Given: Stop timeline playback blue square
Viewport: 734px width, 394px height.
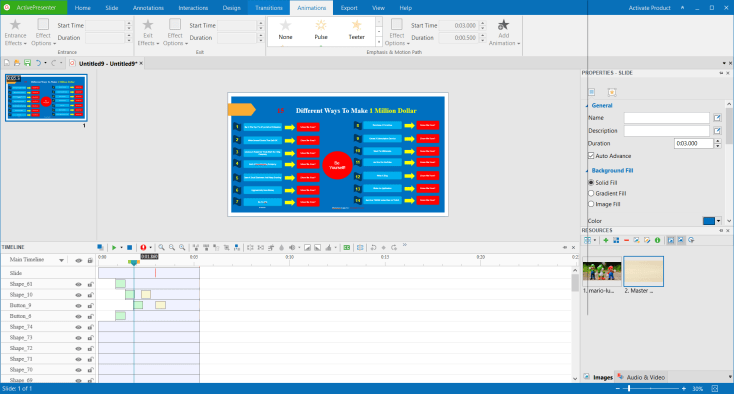Looking at the screenshot, I should click(x=130, y=248).
